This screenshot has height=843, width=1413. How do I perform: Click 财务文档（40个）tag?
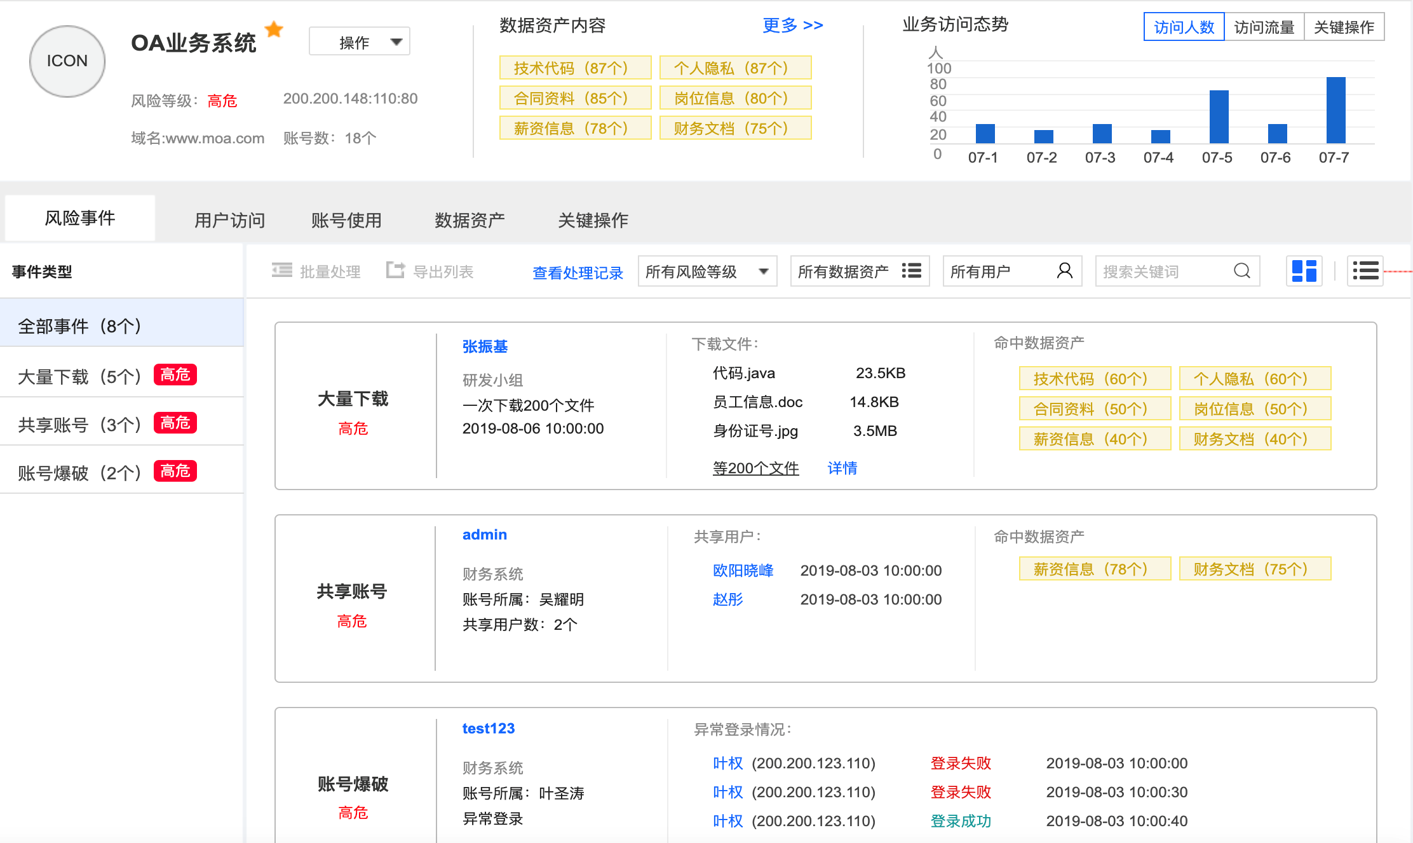(x=1255, y=439)
